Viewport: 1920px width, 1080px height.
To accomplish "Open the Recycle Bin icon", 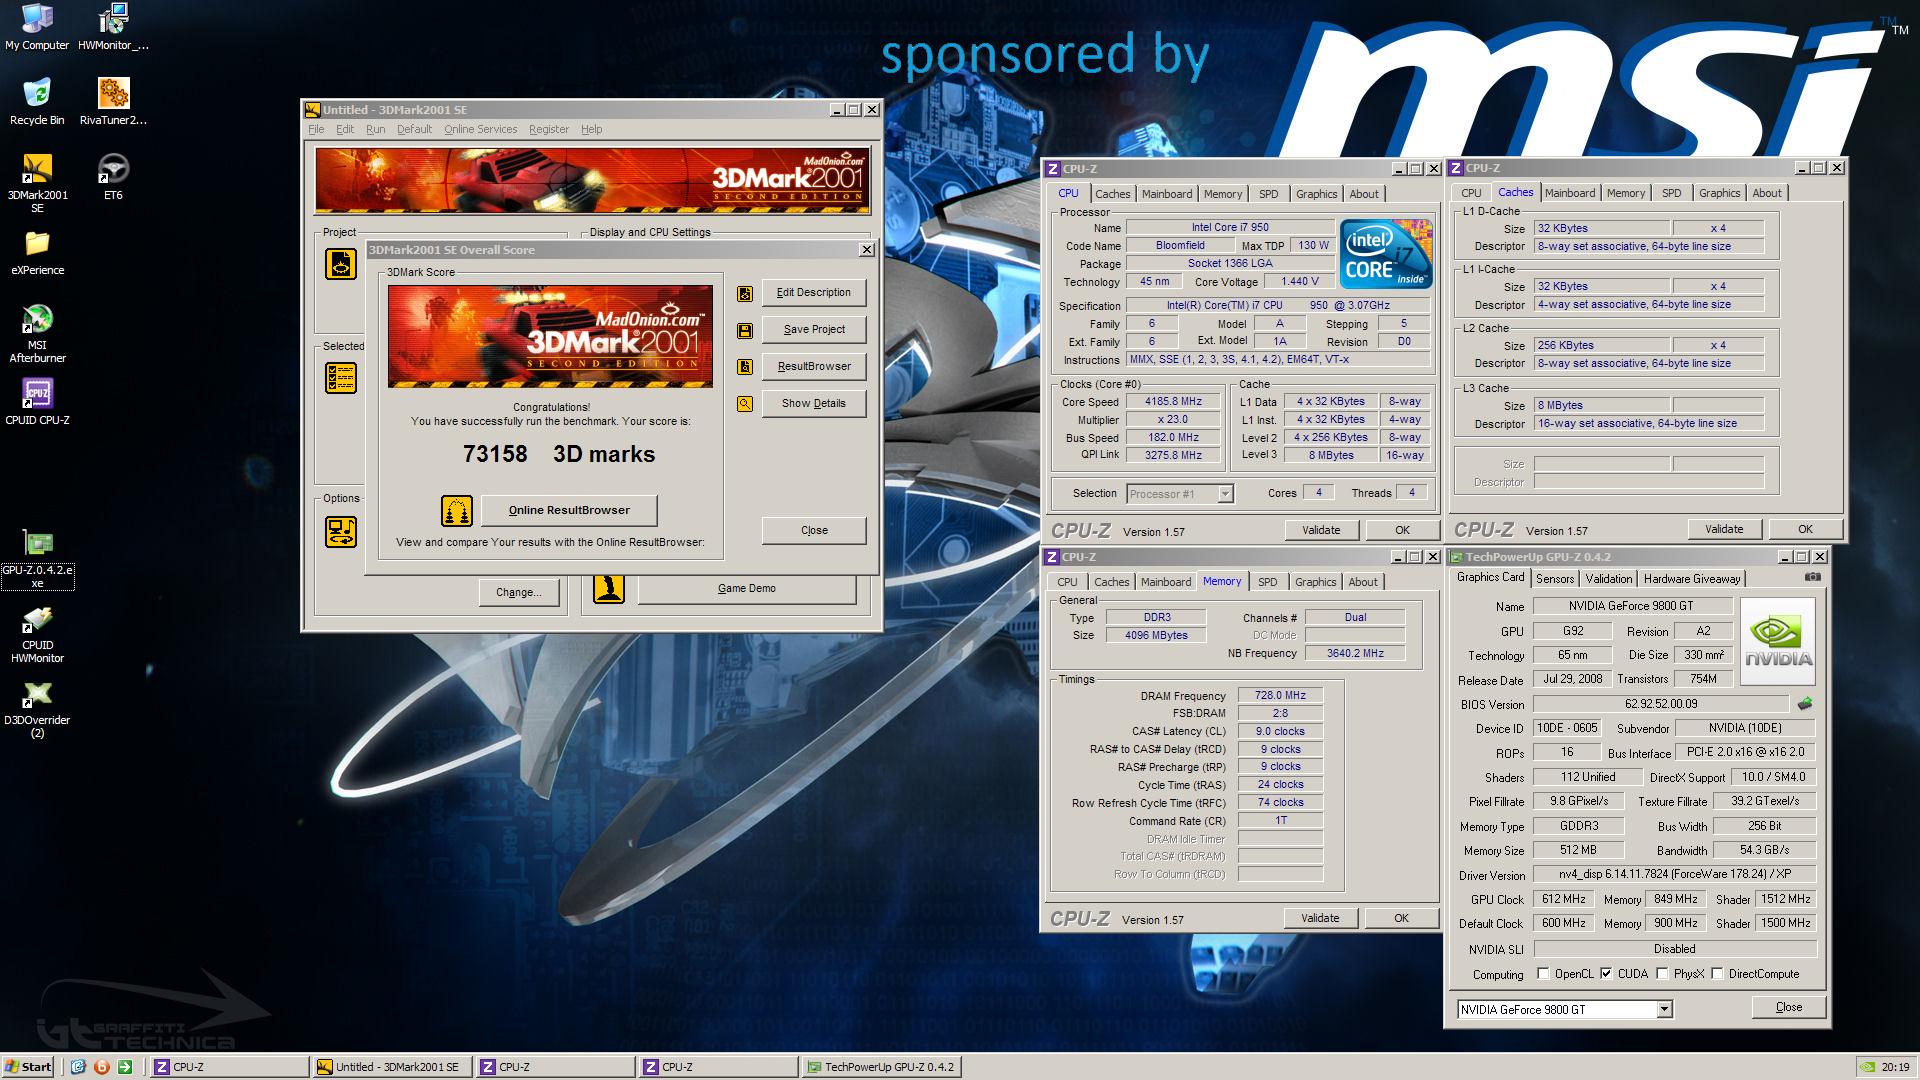I will click(x=37, y=101).
